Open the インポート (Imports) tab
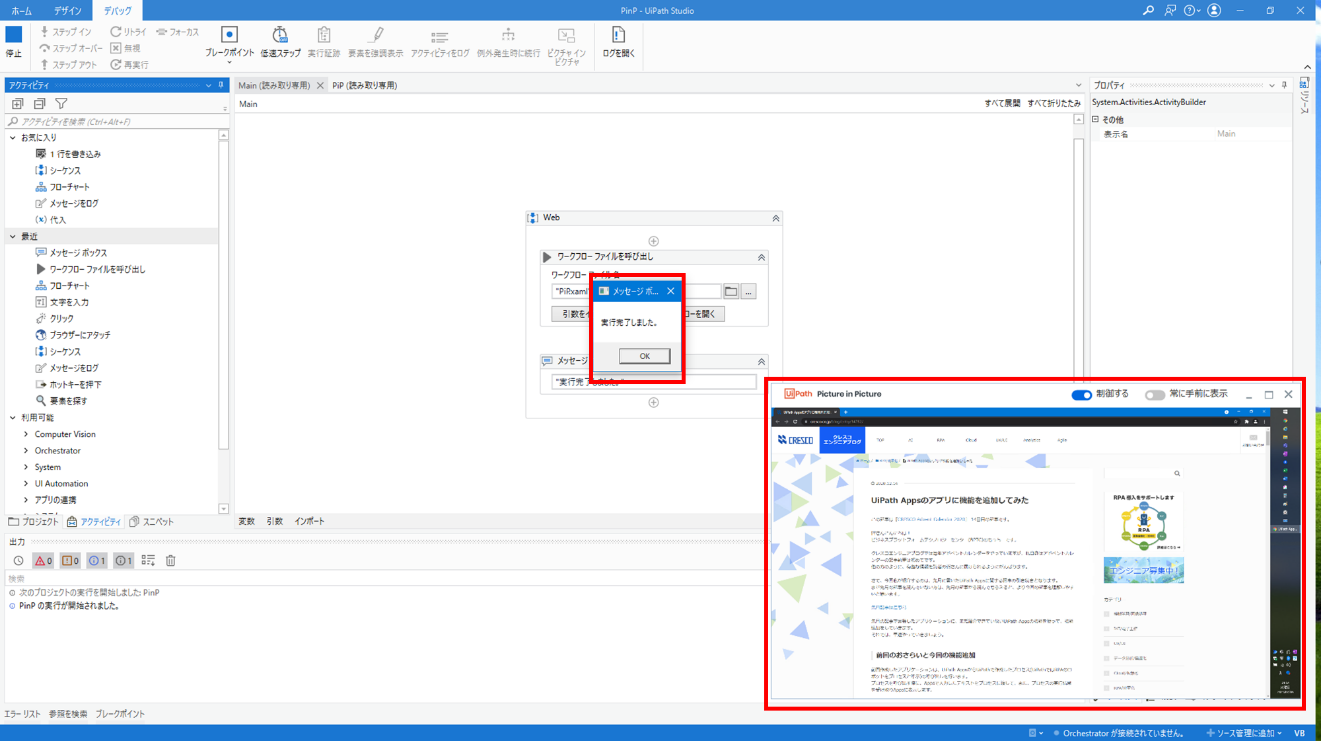The height and width of the screenshot is (741, 1321). pos(309,522)
